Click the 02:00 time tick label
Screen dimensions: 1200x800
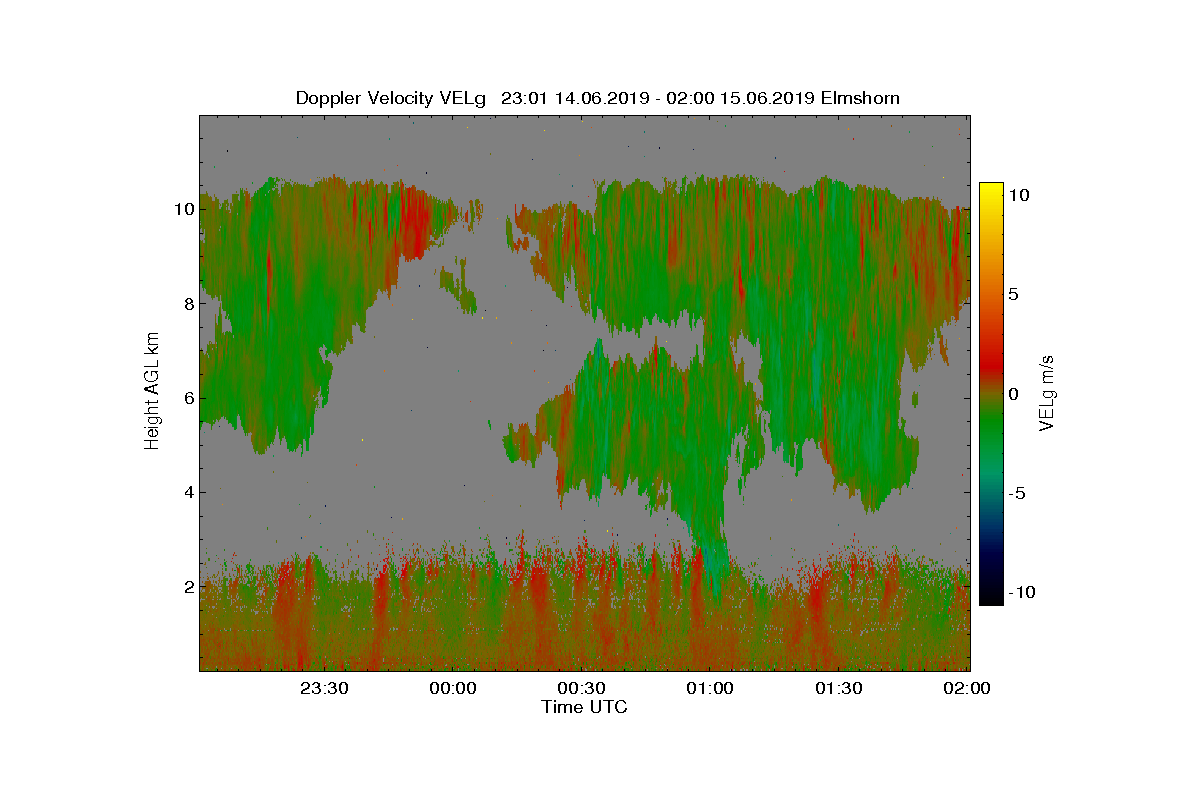coord(967,688)
